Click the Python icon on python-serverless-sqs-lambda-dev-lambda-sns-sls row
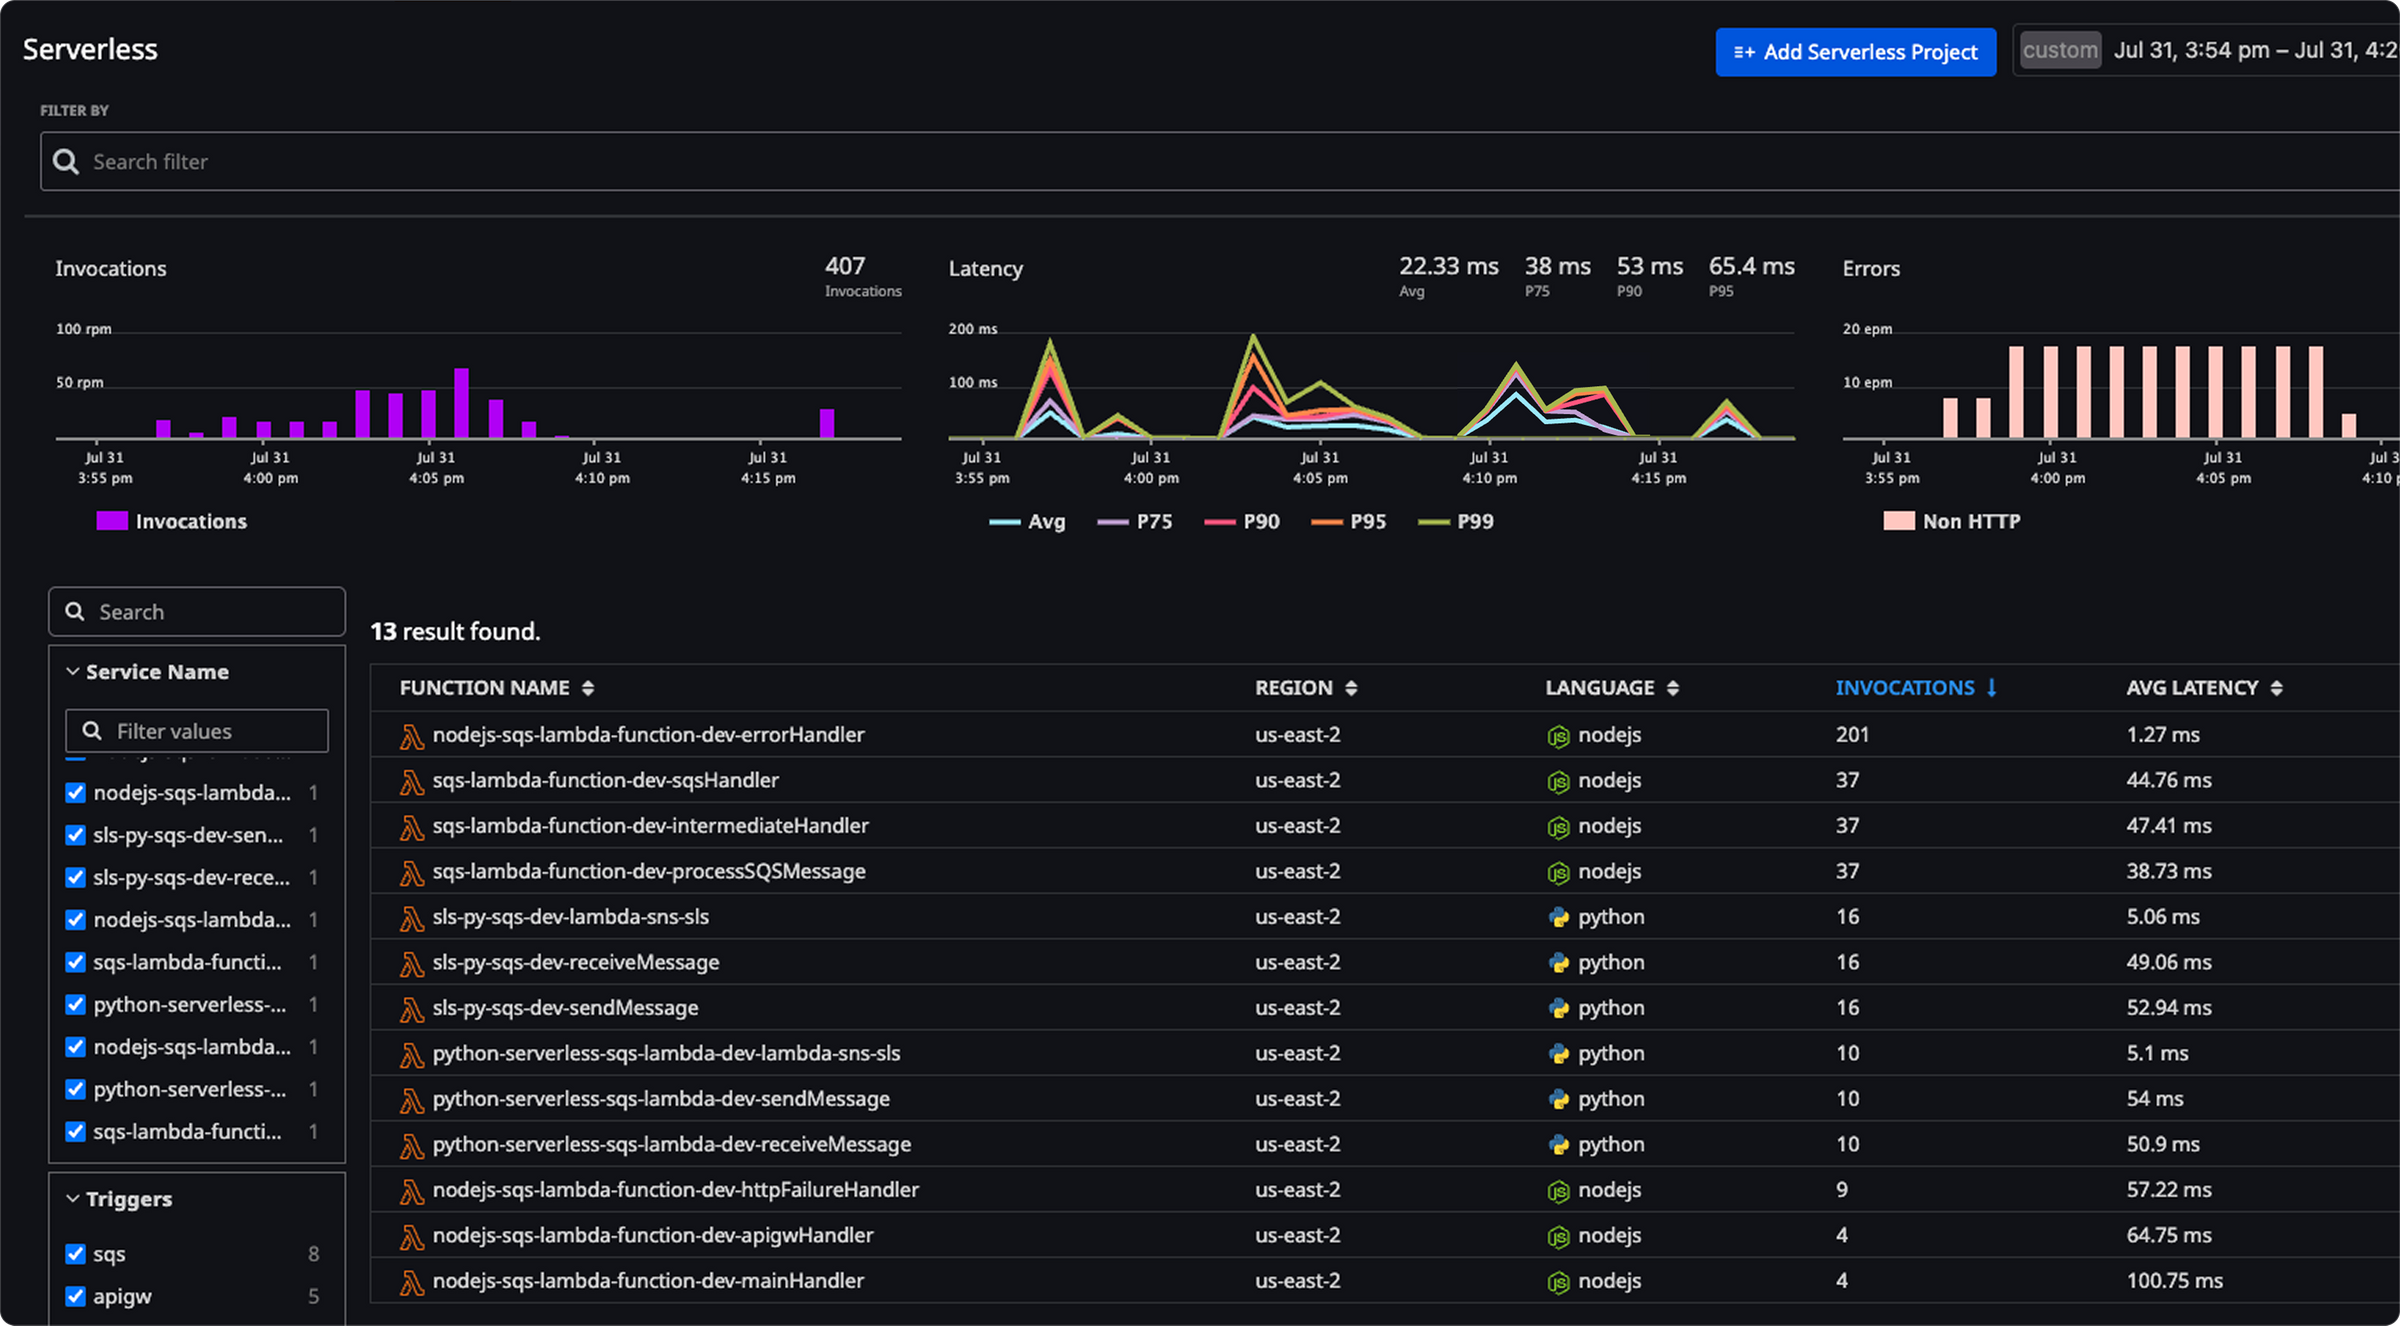 coord(1560,1053)
